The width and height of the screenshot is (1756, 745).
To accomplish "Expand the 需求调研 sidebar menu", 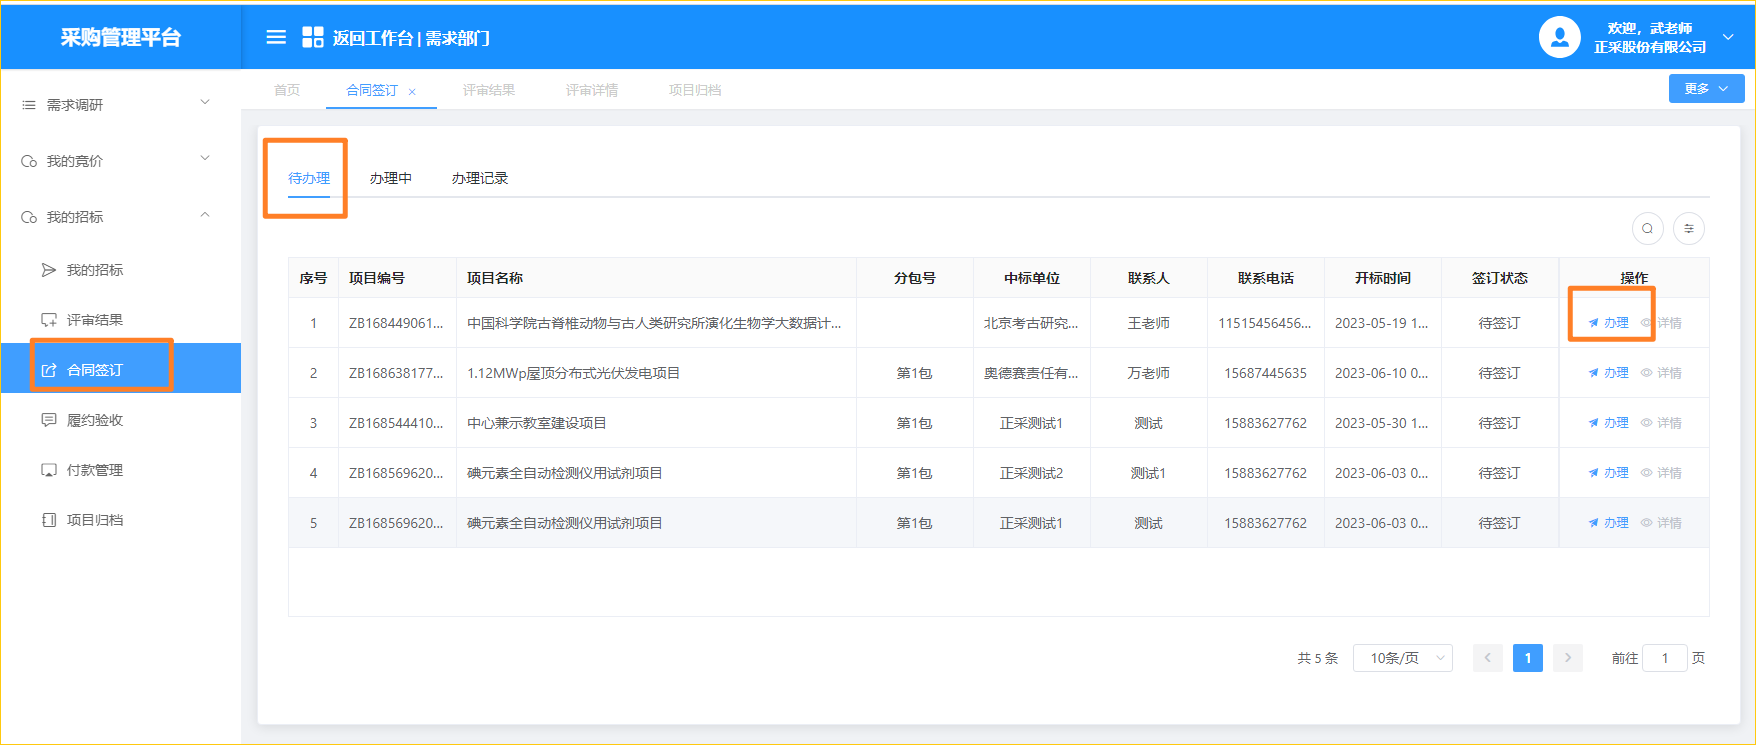I will [115, 105].
